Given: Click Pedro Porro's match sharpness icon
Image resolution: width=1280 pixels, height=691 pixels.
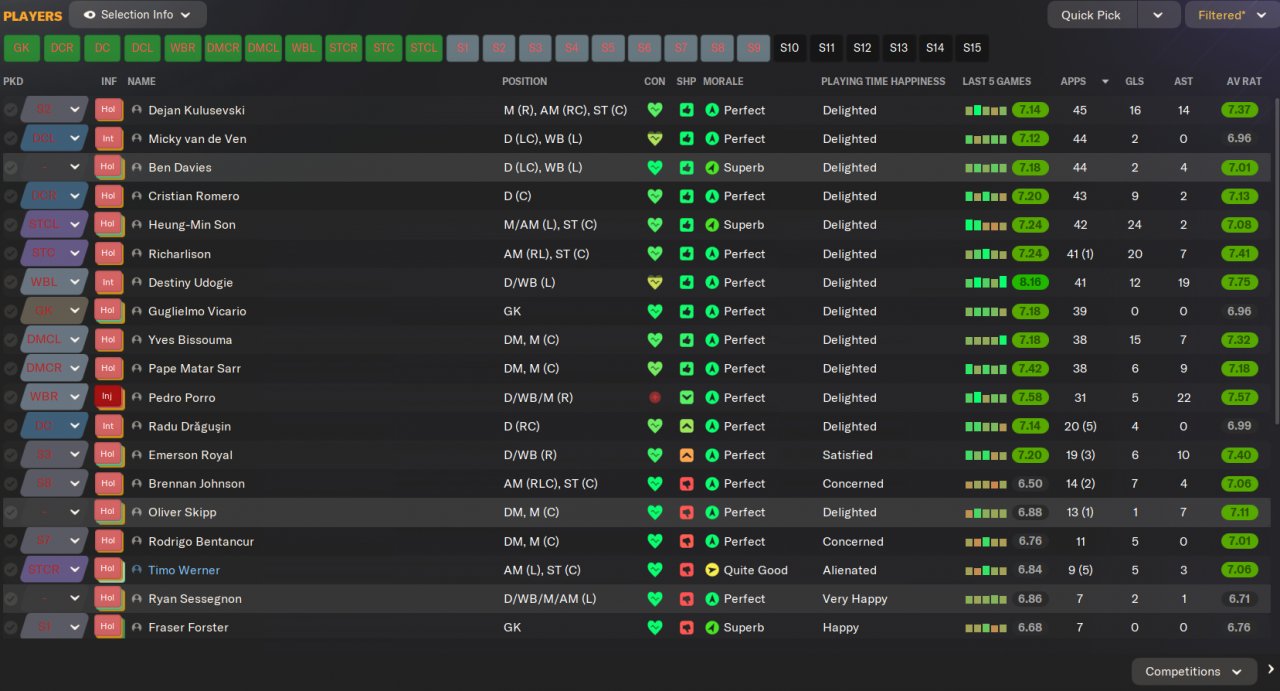Looking at the screenshot, I should [x=686, y=398].
